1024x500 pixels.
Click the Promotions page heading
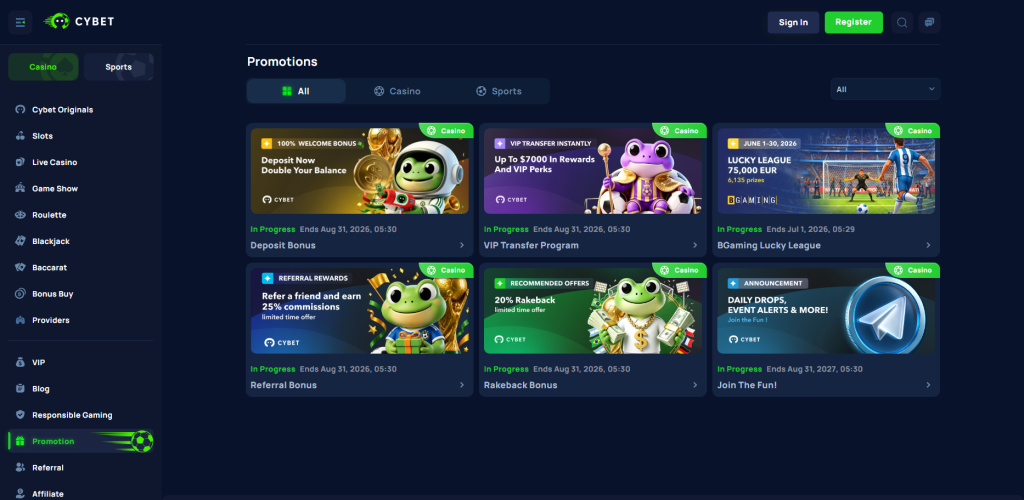tap(282, 62)
